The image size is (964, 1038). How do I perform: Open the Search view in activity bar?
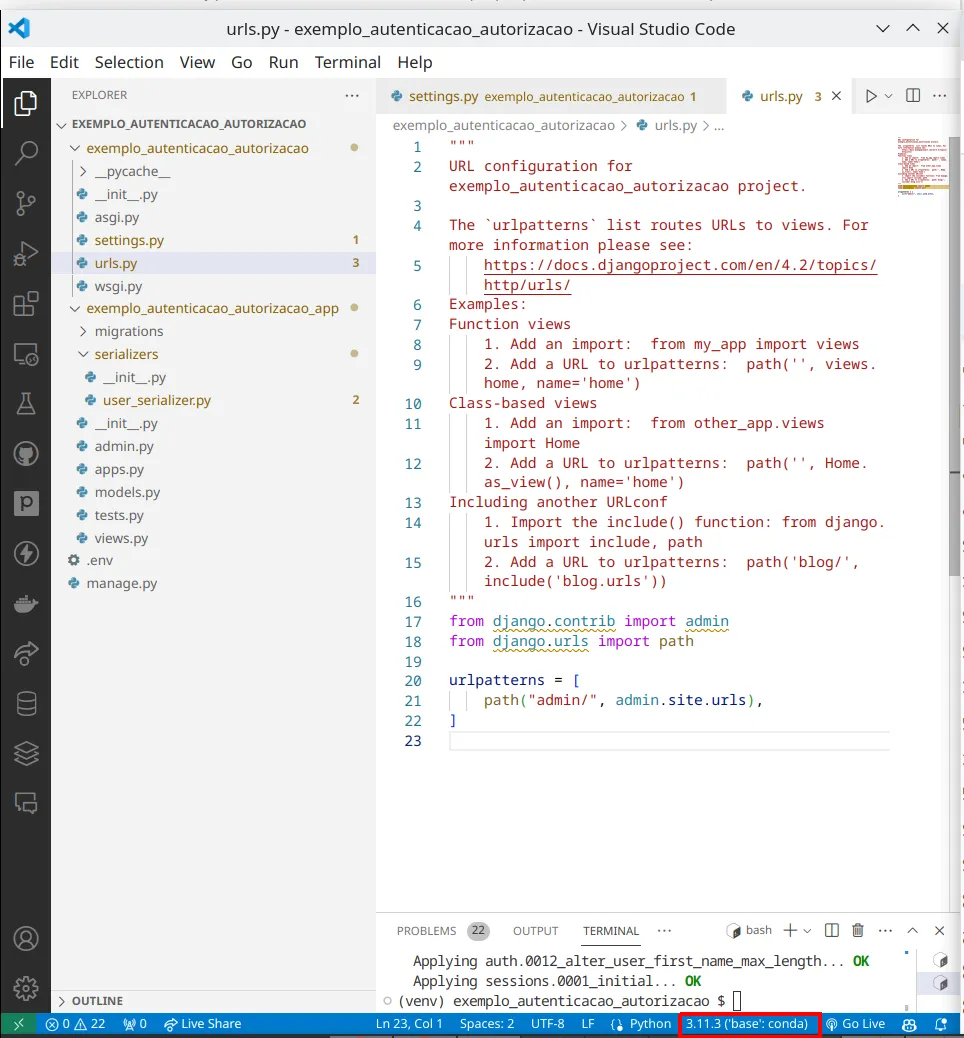coord(26,153)
